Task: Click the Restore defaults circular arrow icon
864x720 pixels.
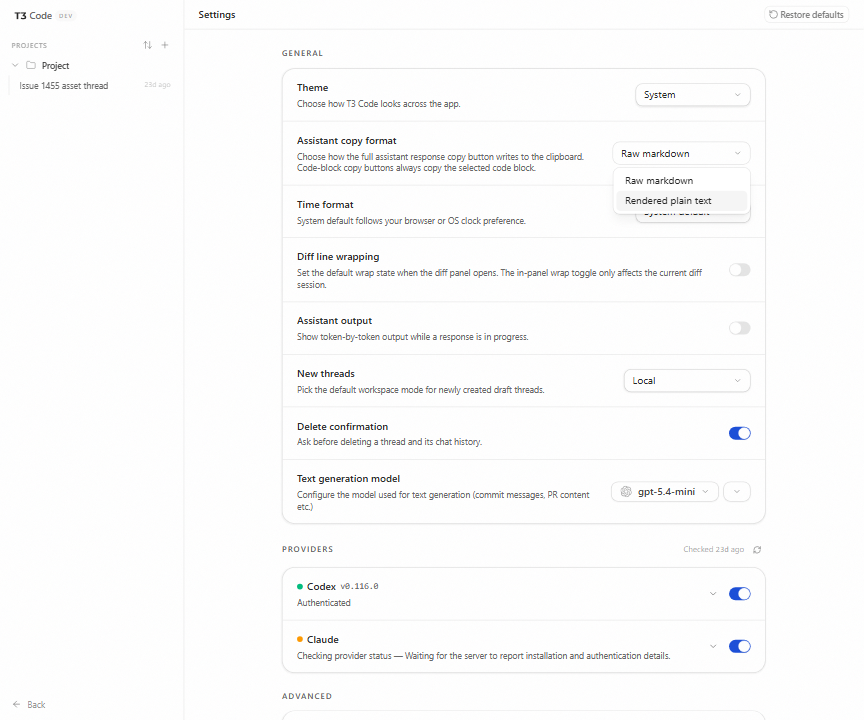Action: click(x=774, y=14)
